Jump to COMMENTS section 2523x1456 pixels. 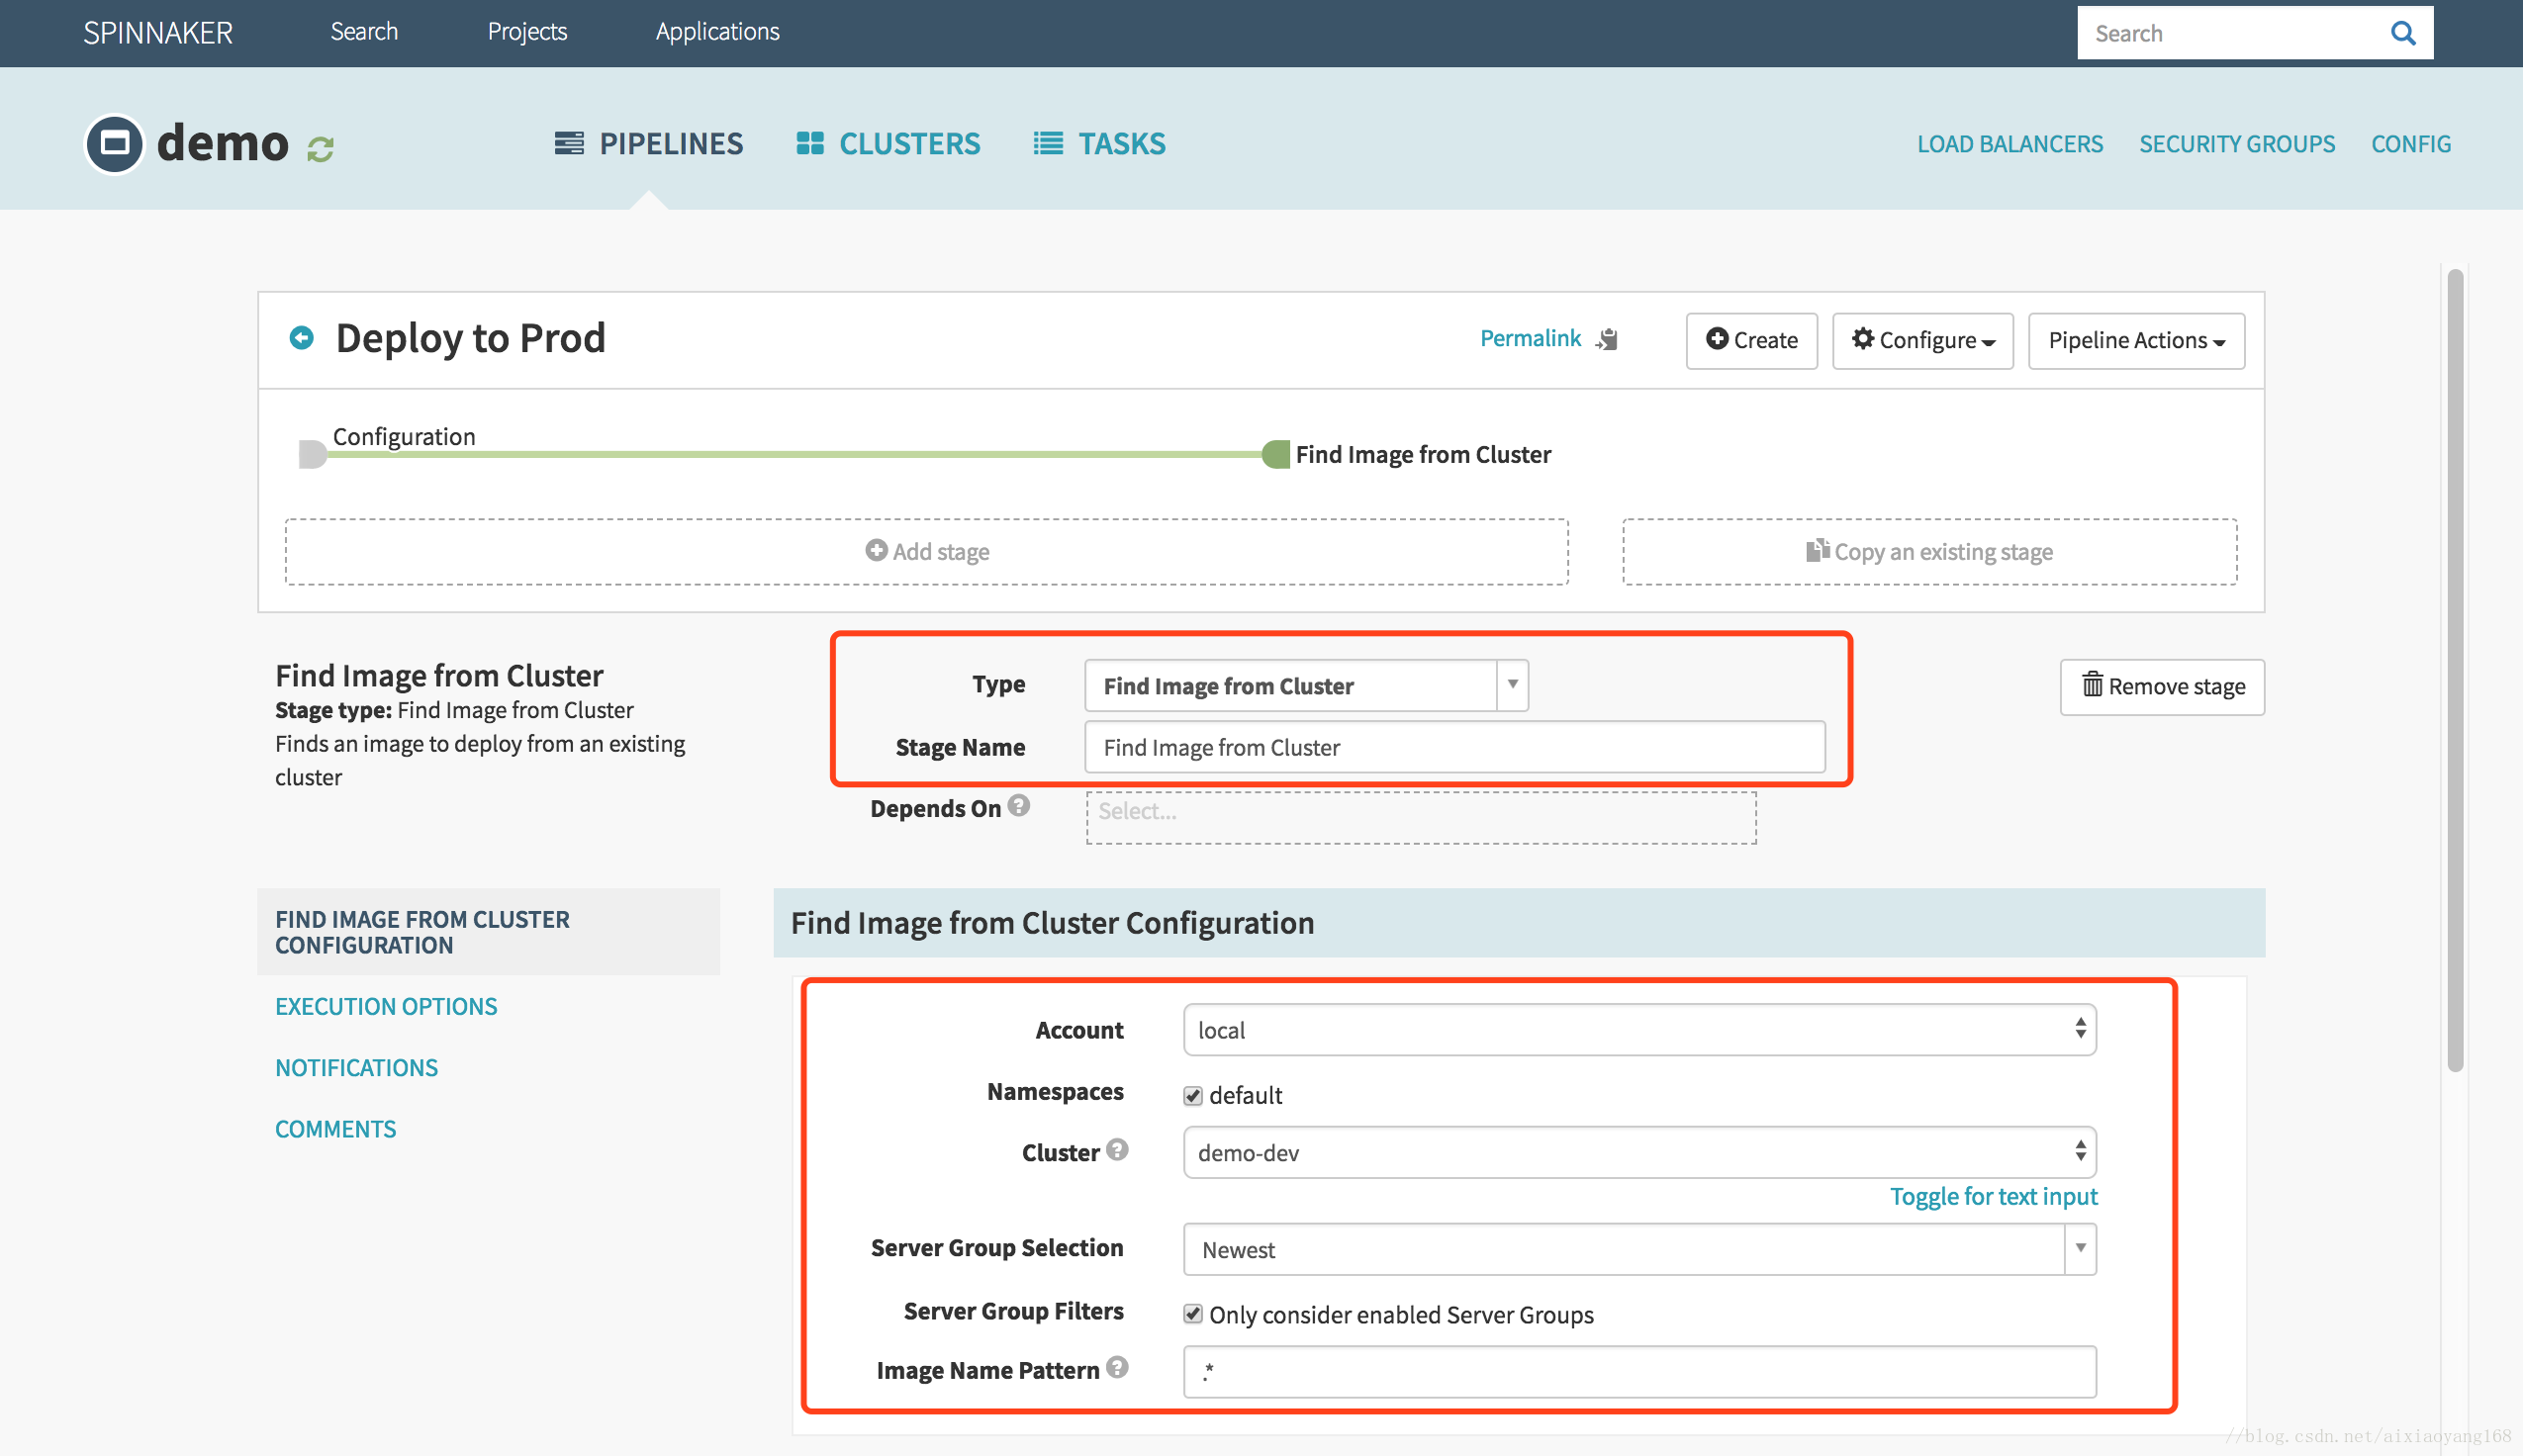(335, 1129)
